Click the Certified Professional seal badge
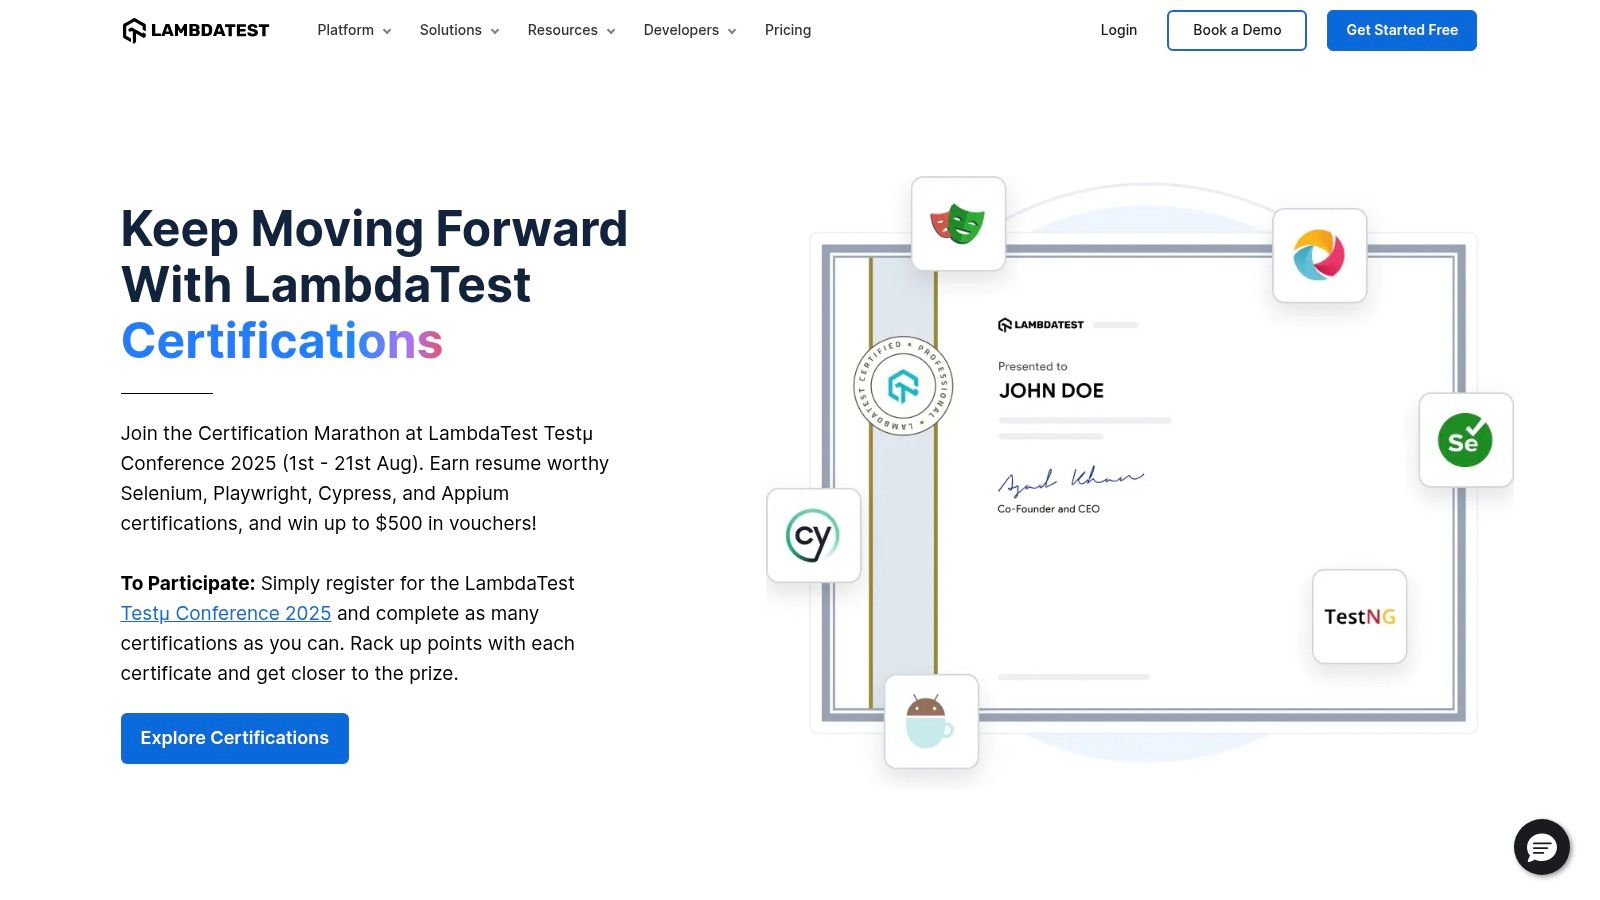The height and width of the screenshot is (900, 1600). [903, 386]
